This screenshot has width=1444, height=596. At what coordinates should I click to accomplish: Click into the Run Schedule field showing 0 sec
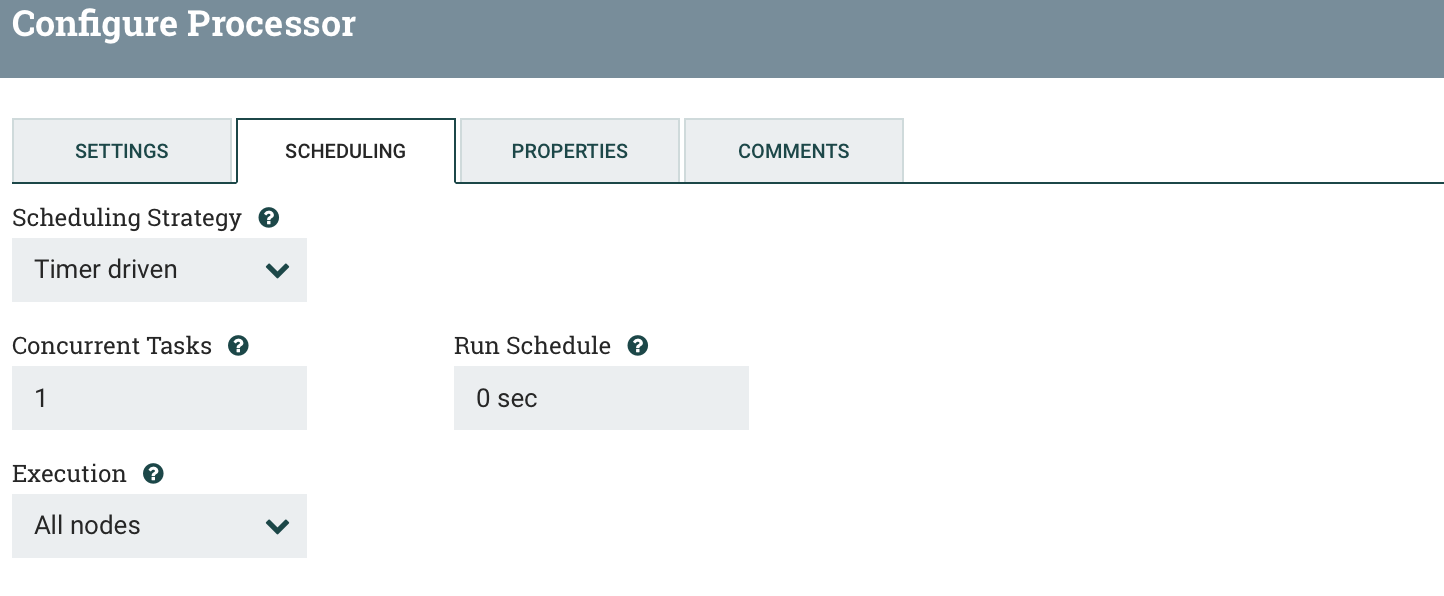pos(601,398)
